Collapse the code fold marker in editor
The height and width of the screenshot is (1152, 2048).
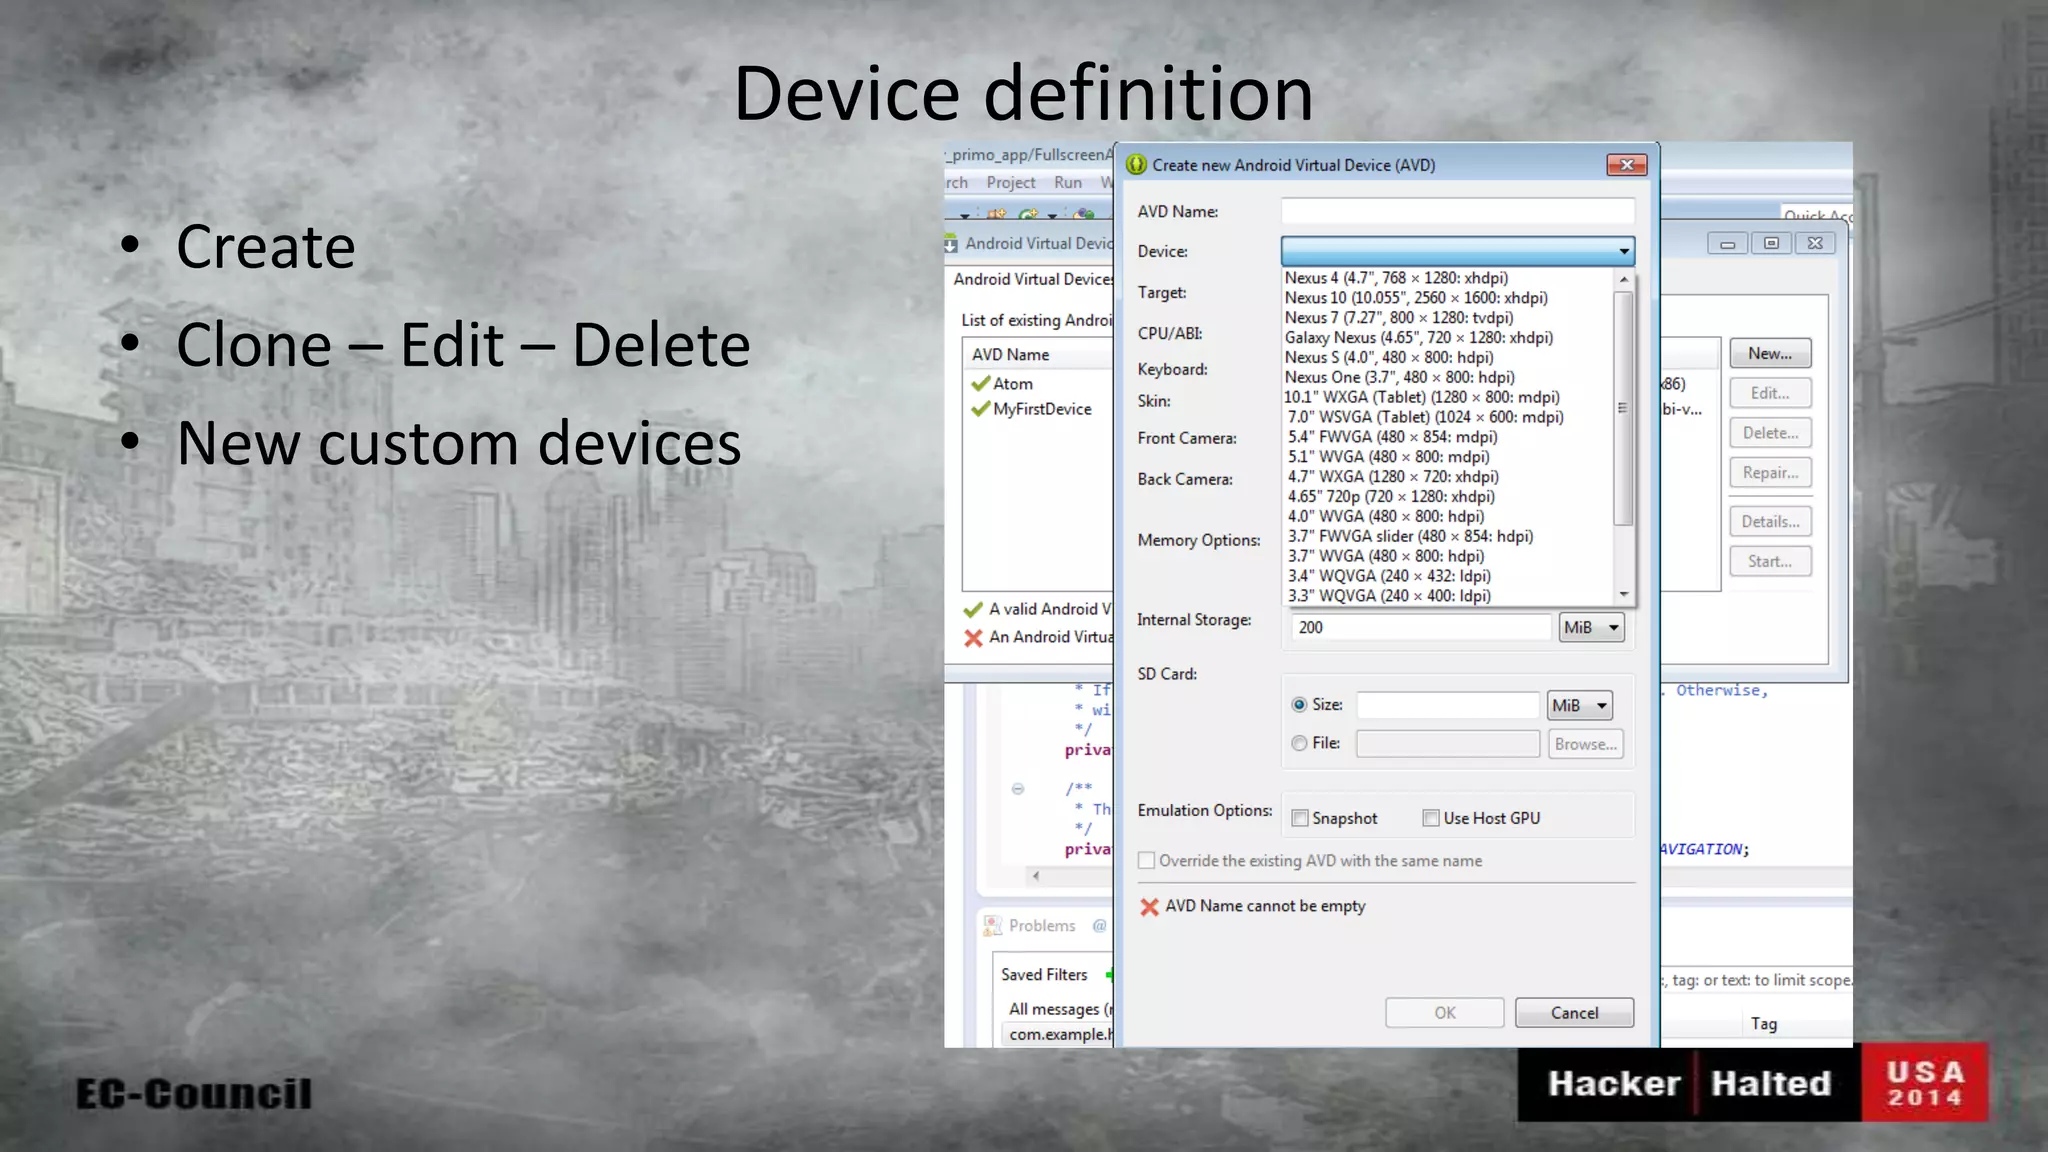point(1018,789)
